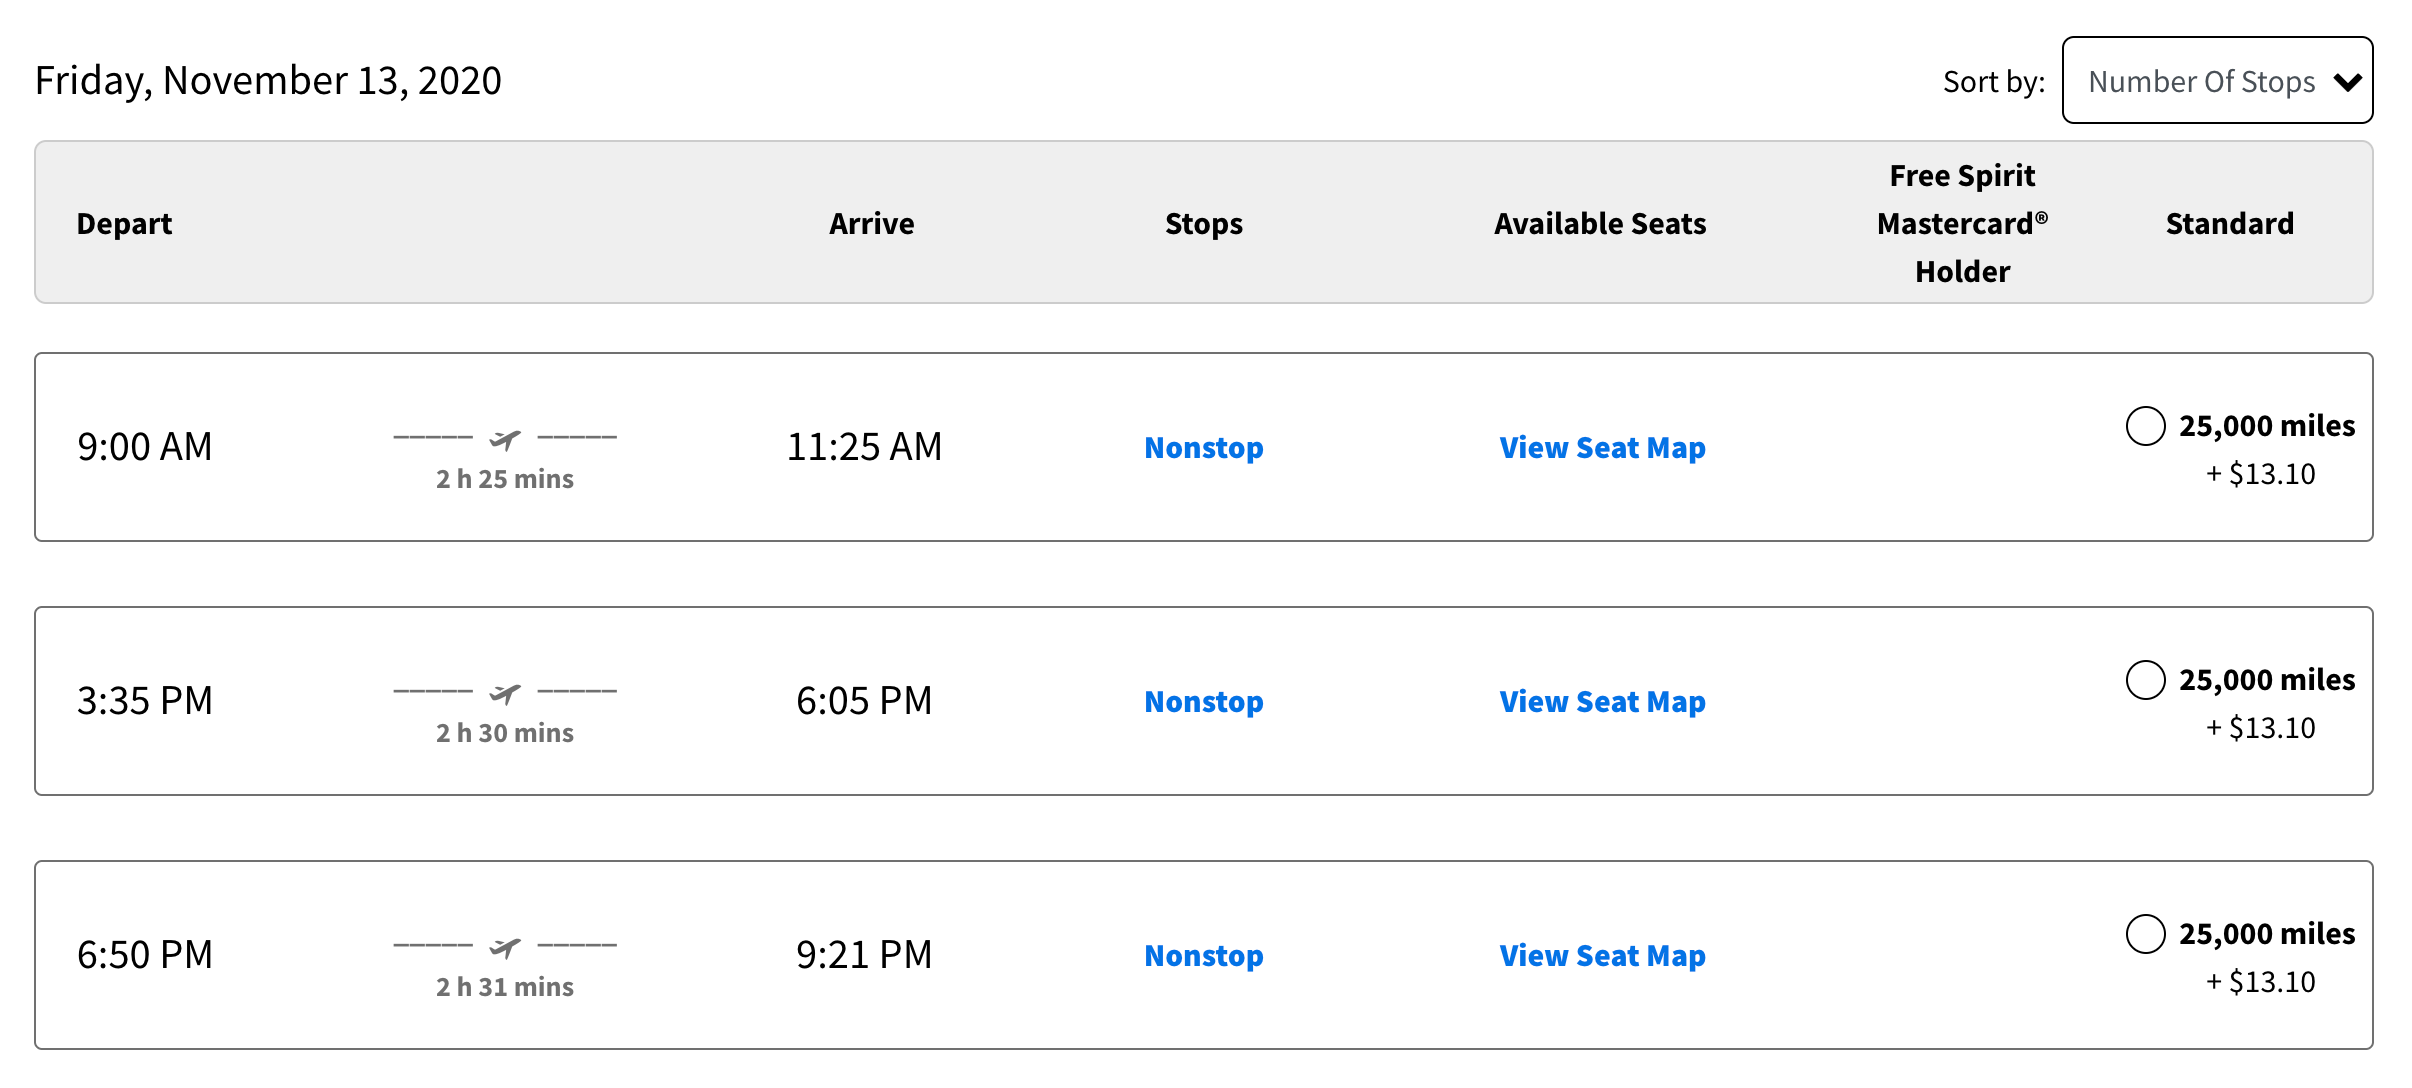The width and height of the screenshot is (2412, 1088).
Task: Click the Arrive column header
Action: (870, 223)
